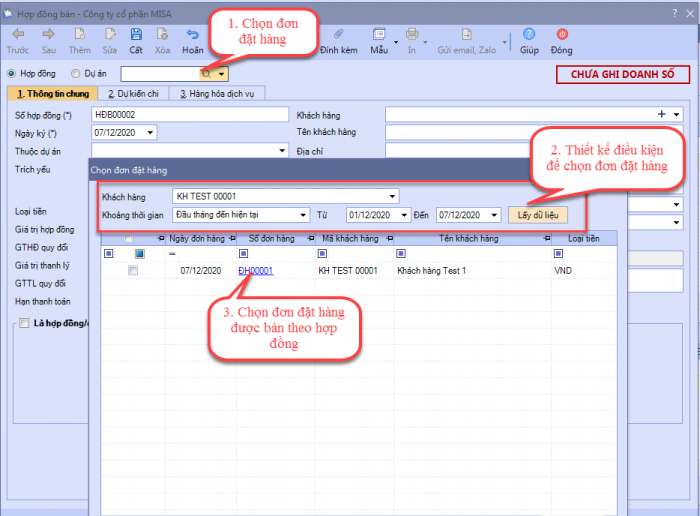Click the Xóa (delete) toolbar icon
The image size is (700, 516).
pos(162,35)
